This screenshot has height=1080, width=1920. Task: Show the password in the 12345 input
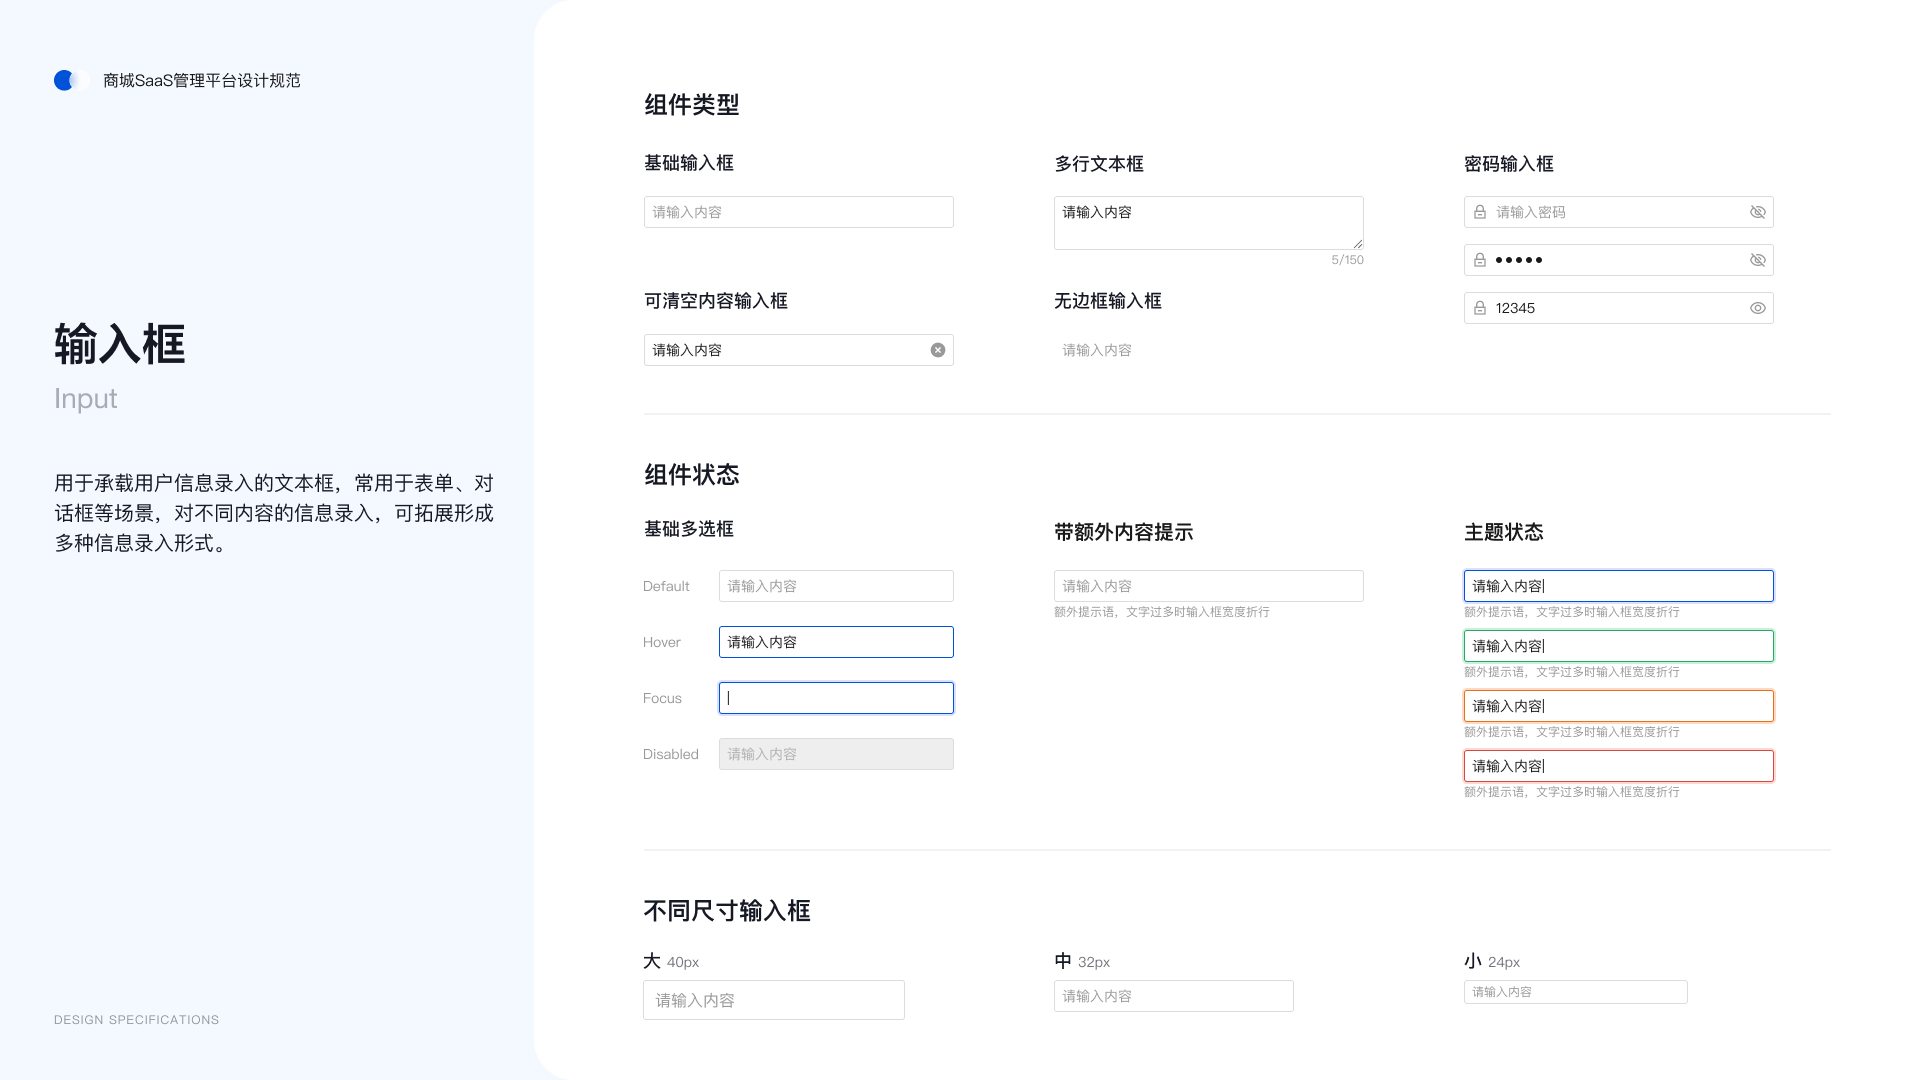[1758, 308]
